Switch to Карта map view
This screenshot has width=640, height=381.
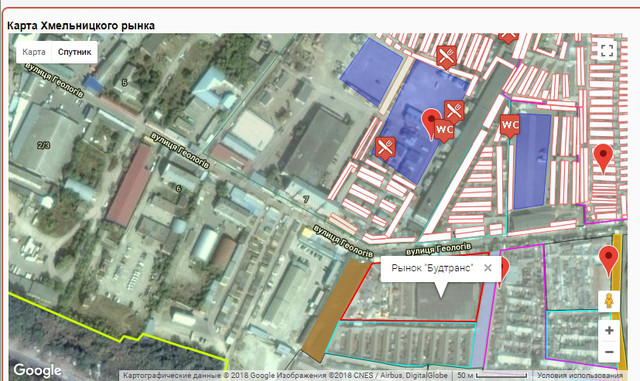click(34, 52)
